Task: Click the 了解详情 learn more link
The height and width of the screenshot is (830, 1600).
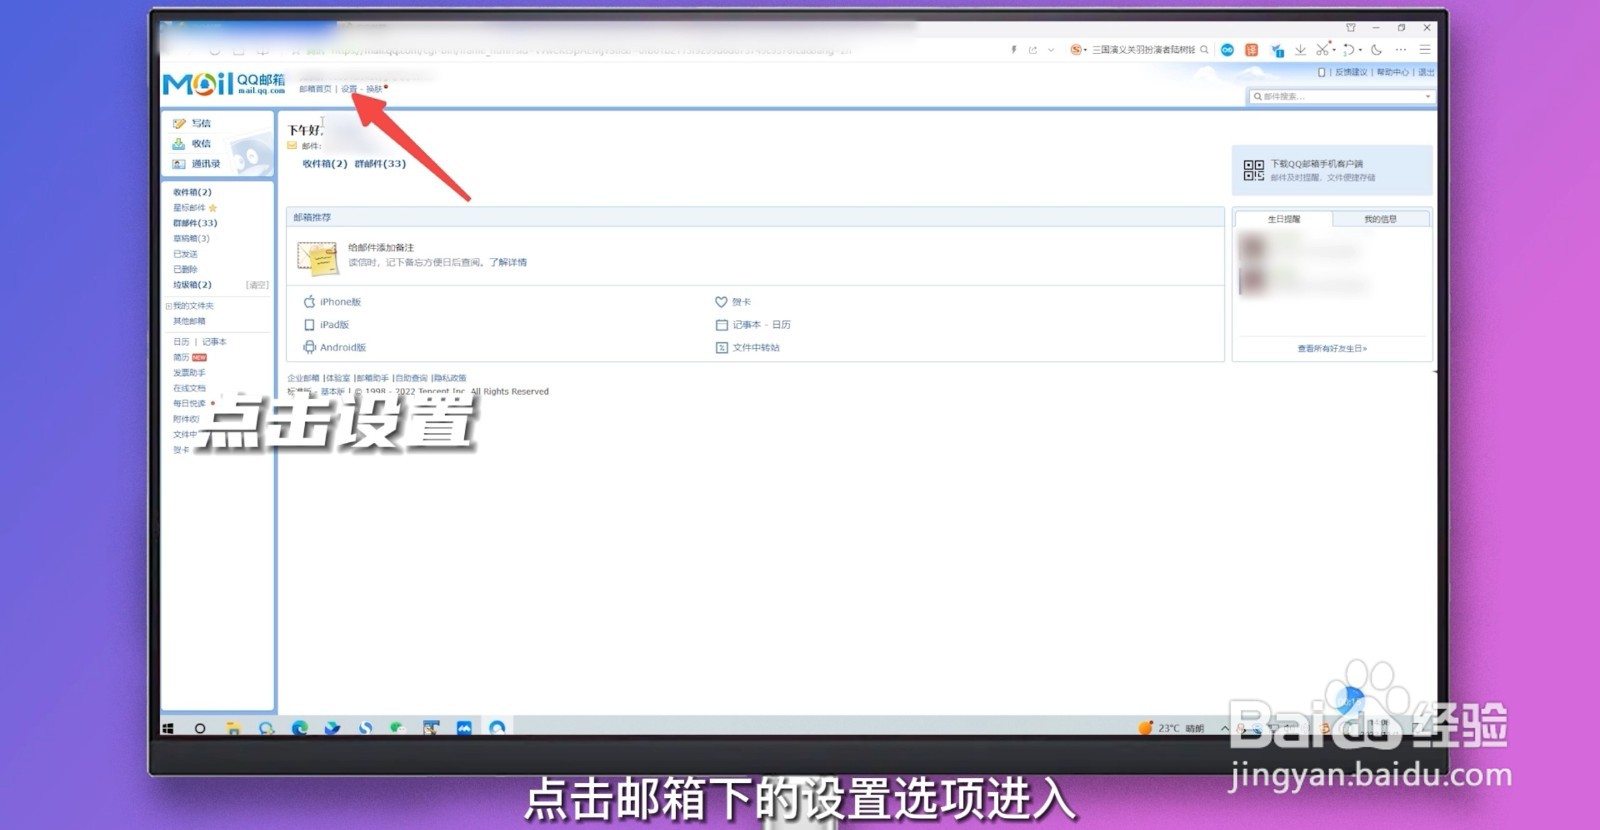Action: tap(508, 263)
